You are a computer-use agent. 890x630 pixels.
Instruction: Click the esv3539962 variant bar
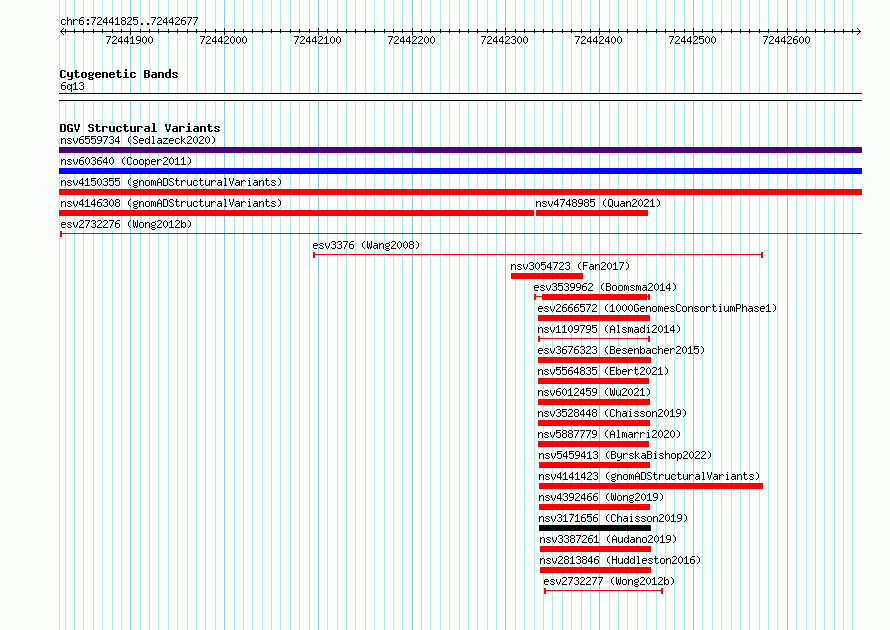coord(592,297)
